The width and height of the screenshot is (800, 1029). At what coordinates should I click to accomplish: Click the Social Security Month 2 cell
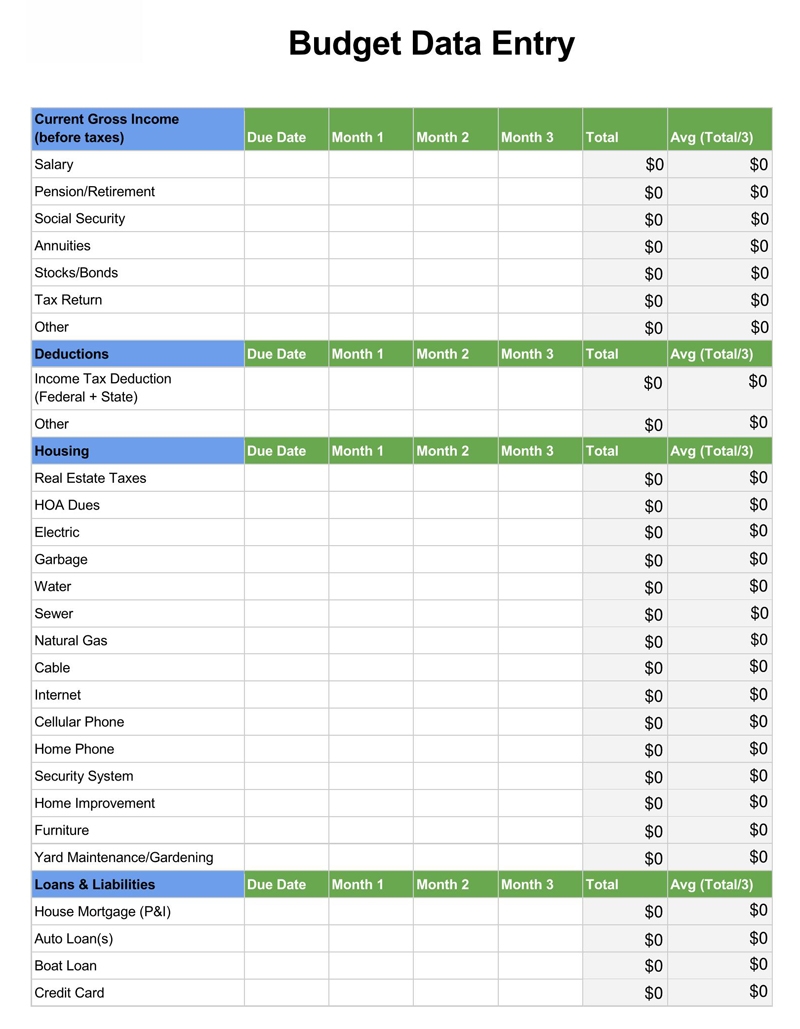(x=455, y=219)
